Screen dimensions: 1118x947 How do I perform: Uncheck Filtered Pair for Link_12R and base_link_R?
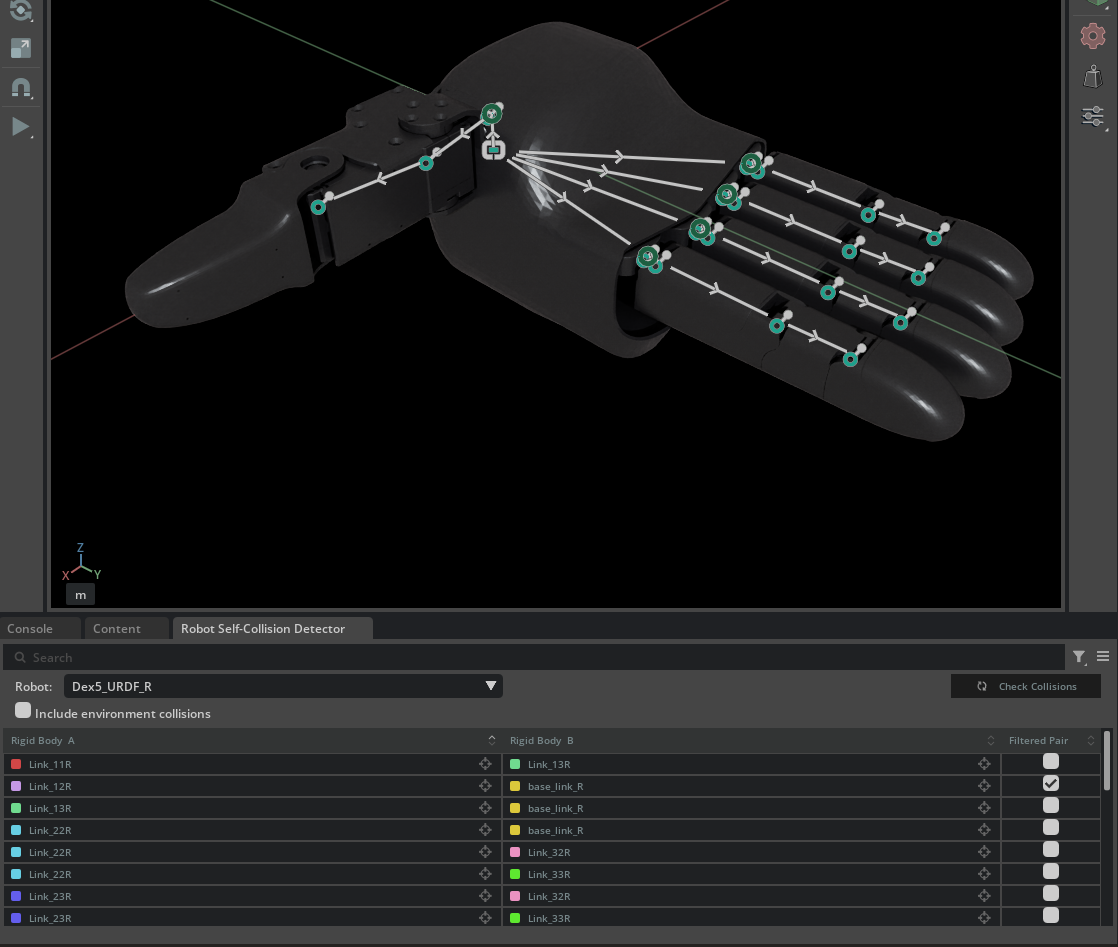pos(1050,783)
